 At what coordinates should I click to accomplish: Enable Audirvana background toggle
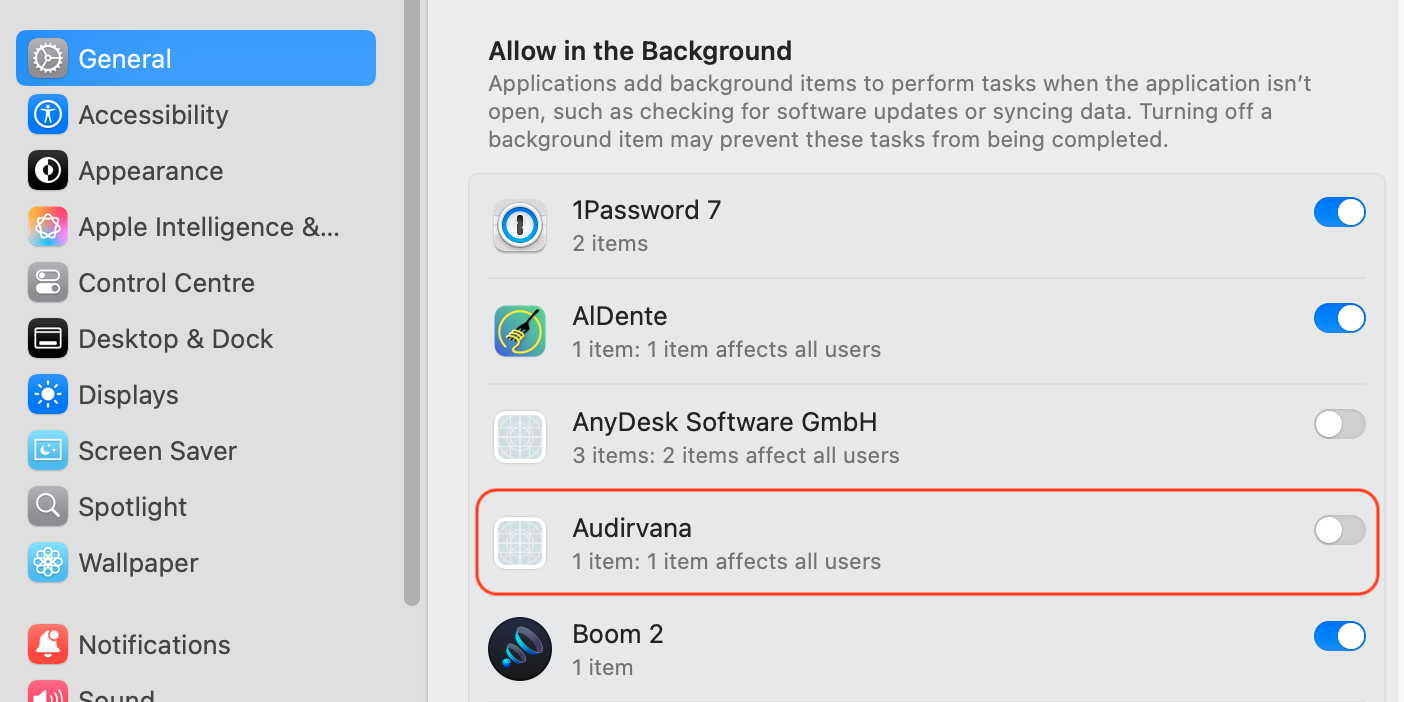(1339, 530)
